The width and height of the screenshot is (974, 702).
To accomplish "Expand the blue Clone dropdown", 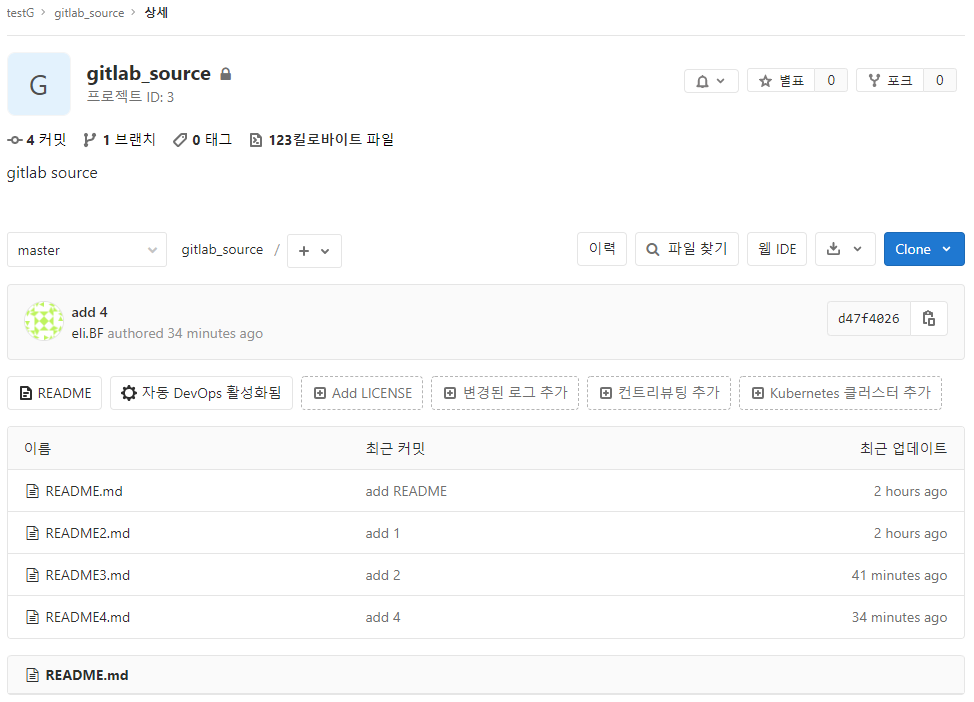I will tap(924, 249).
